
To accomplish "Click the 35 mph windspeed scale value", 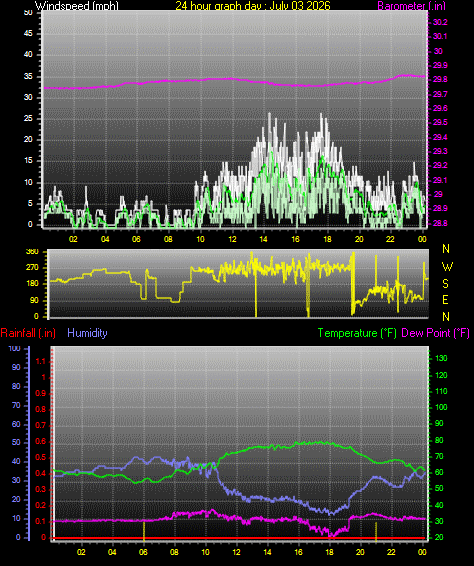I will coord(28,76).
